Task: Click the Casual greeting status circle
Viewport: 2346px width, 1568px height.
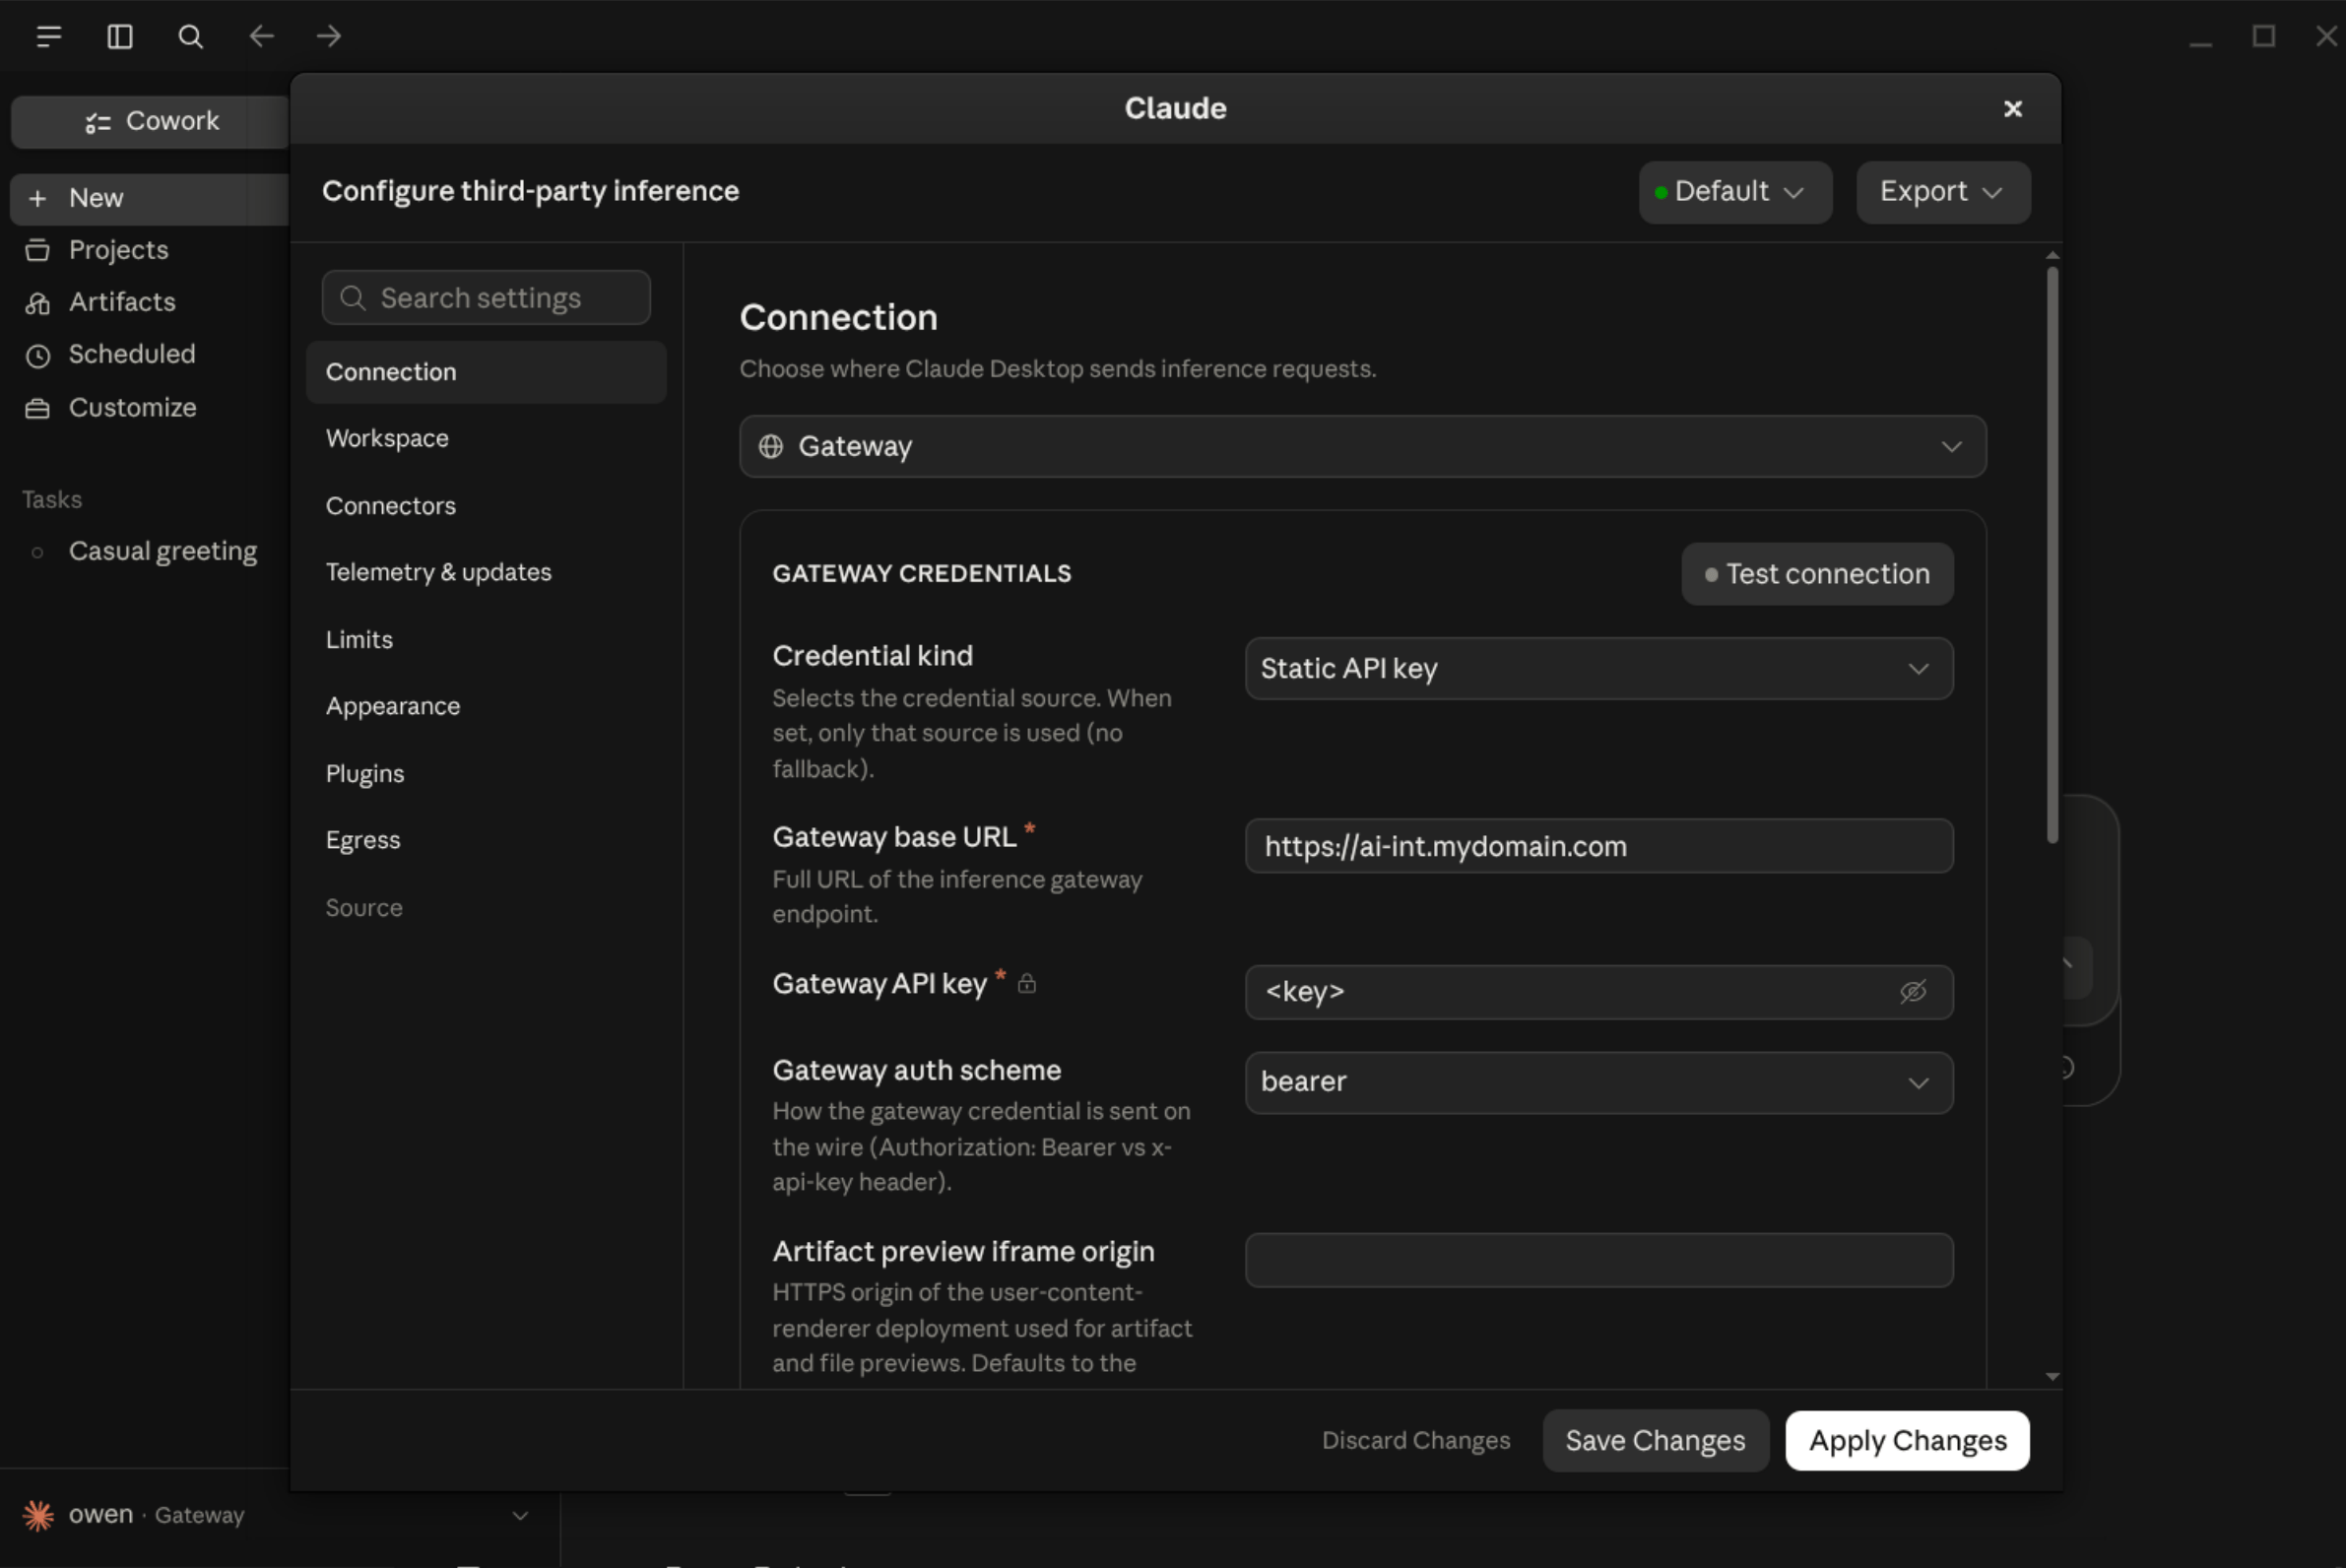Action: tap(37, 552)
